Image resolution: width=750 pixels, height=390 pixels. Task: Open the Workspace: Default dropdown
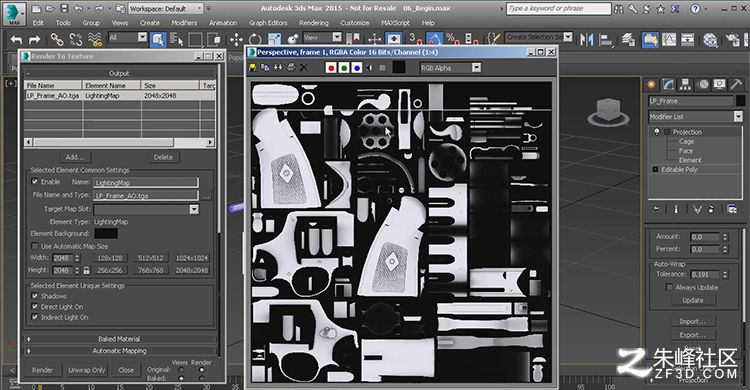(x=166, y=9)
